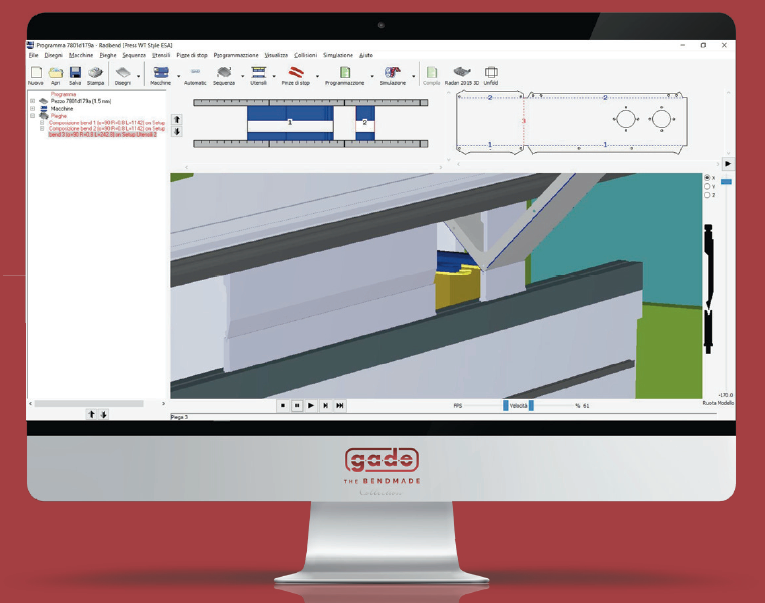Select the Y axis radio button
Viewport: 765px width, 603px height.
708,186
